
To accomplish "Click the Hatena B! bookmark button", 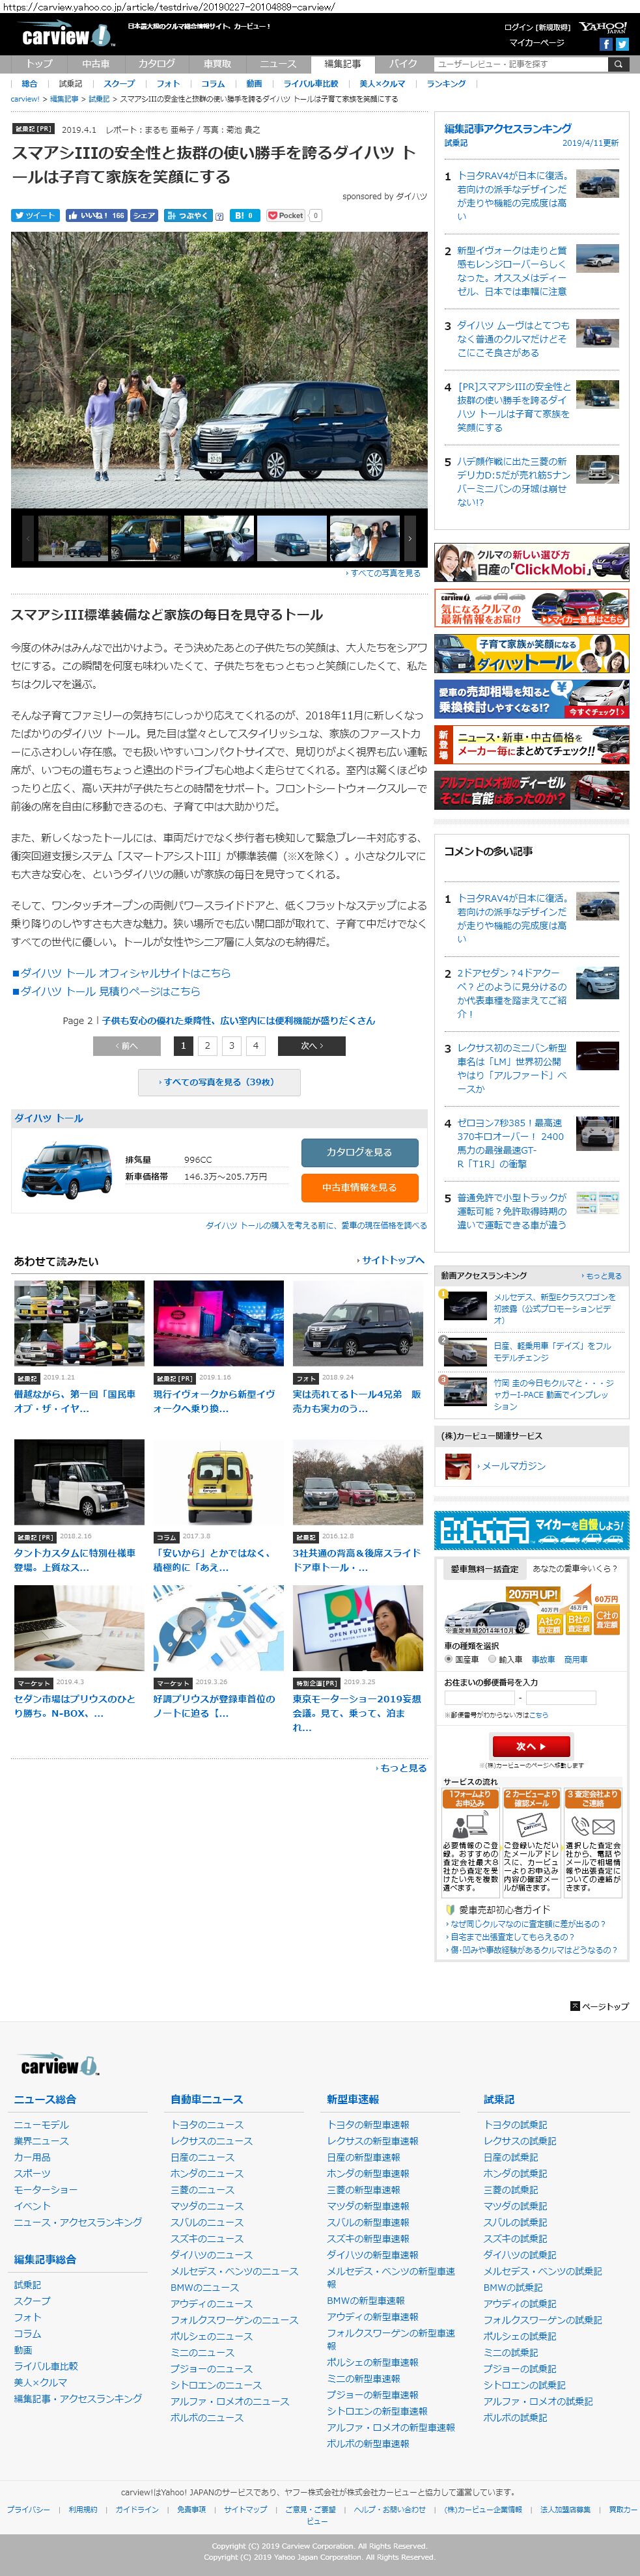I will point(244,215).
